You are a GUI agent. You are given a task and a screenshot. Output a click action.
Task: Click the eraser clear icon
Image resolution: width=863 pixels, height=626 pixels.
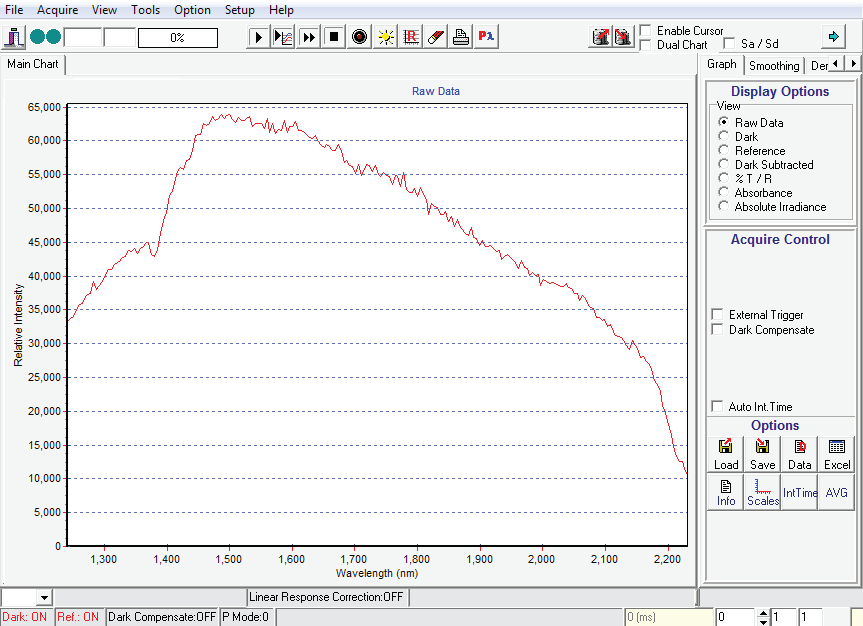pyautogui.click(x=435, y=37)
